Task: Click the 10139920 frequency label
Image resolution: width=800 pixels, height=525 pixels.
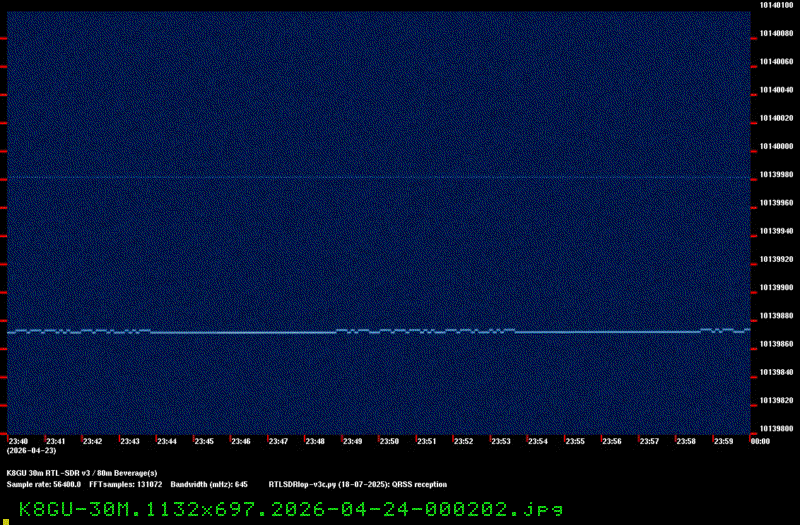Action: tap(777, 259)
